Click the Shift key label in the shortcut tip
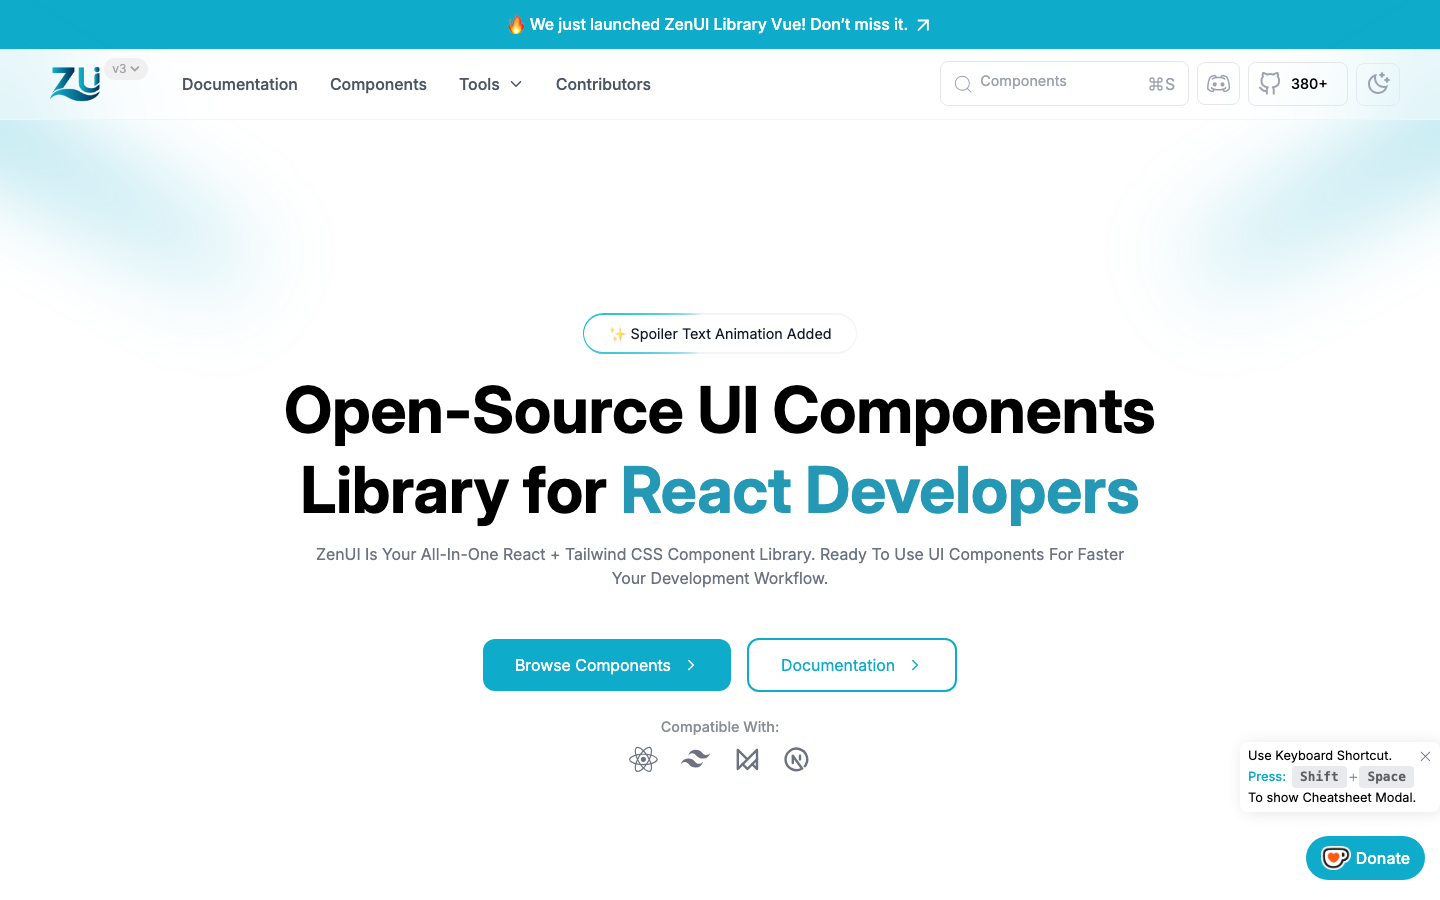Image resolution: width=1440 pixels, height=900 pixels. [1319, 777]
